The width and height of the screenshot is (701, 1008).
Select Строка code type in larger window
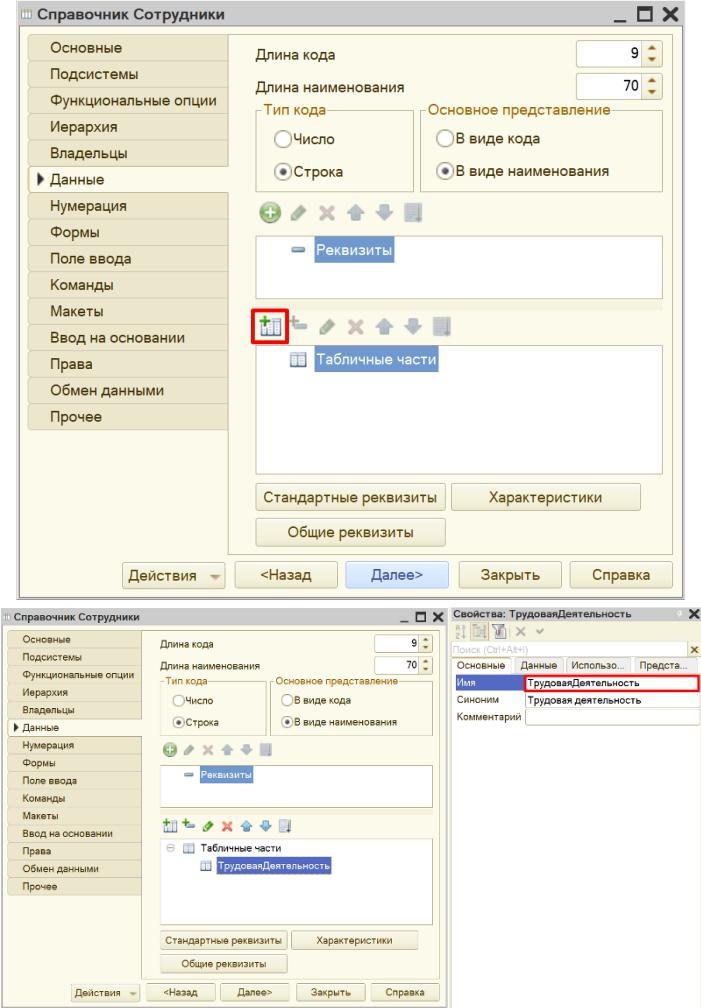[282, 172]
